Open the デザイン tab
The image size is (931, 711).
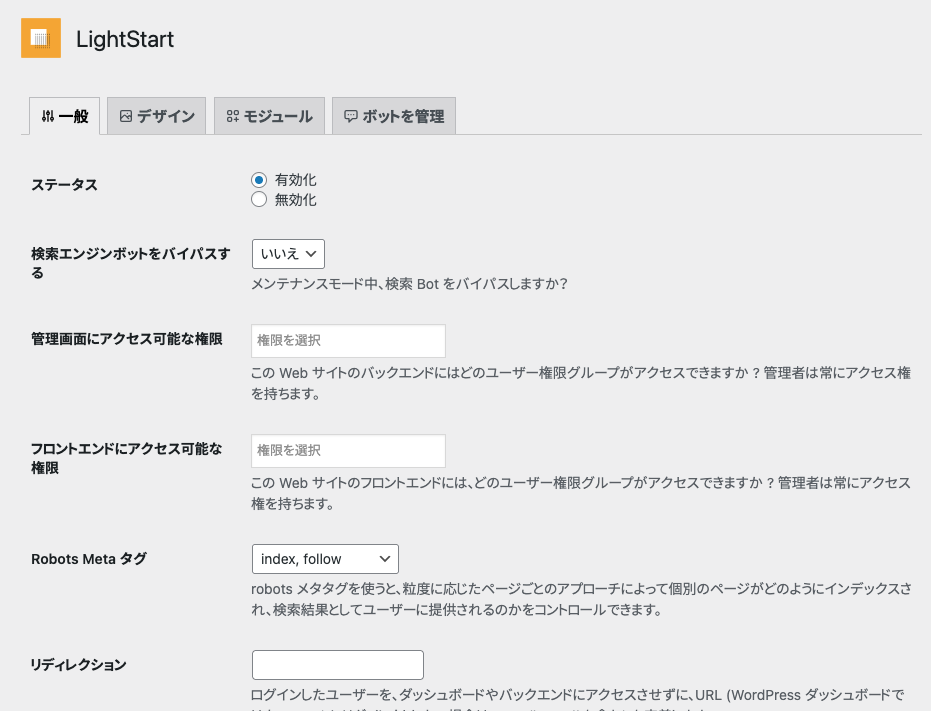[x=157, y=116]
